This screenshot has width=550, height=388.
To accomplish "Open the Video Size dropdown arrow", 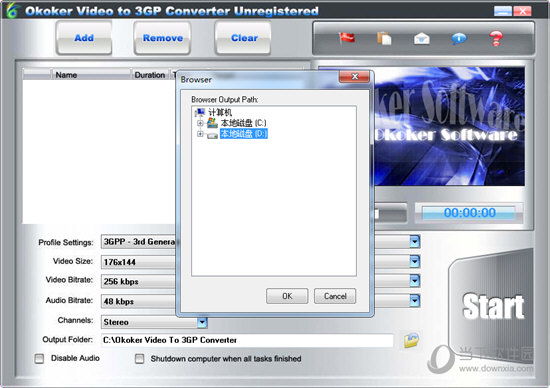I will [x=415, y=261].
